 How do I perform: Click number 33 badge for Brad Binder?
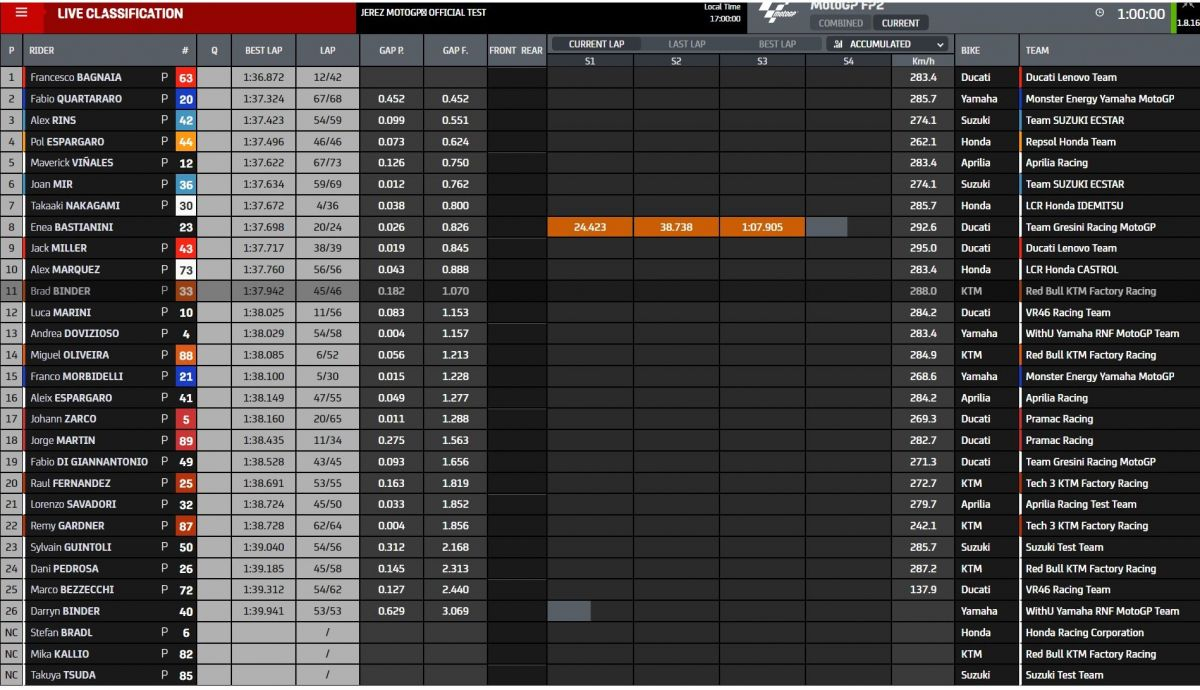[186, 291]
